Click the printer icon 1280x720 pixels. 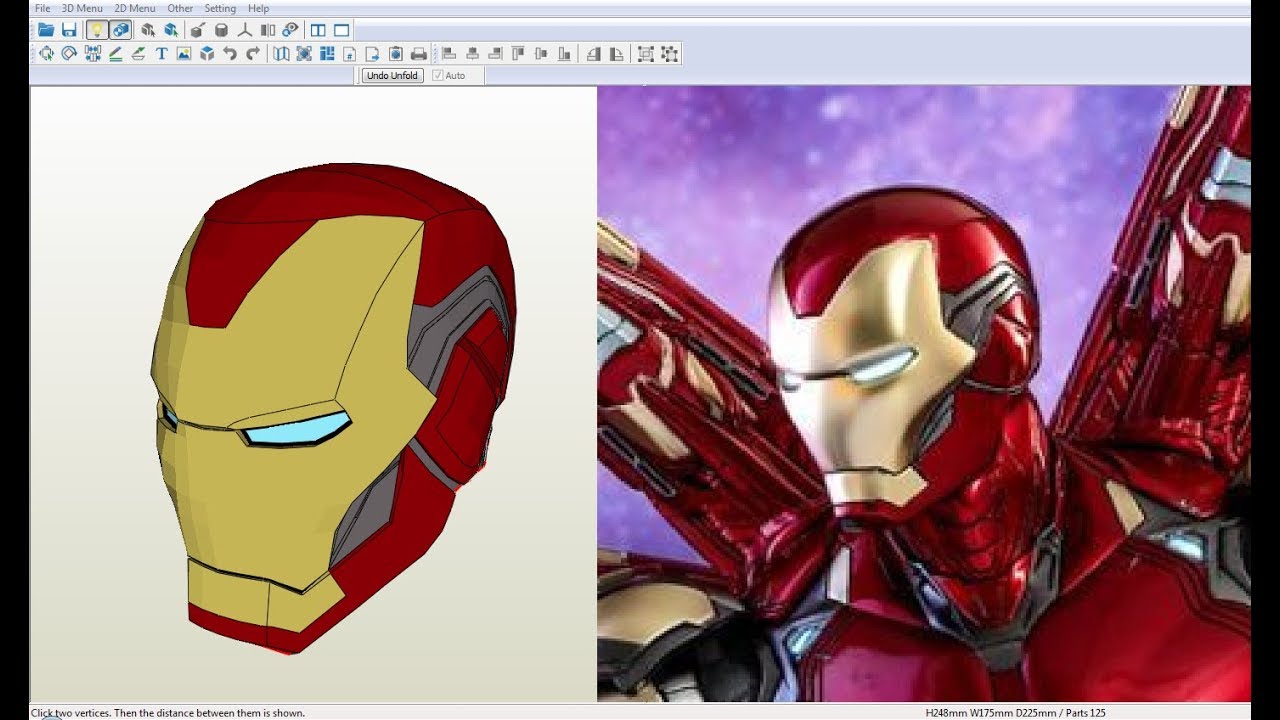coord(419,54)
